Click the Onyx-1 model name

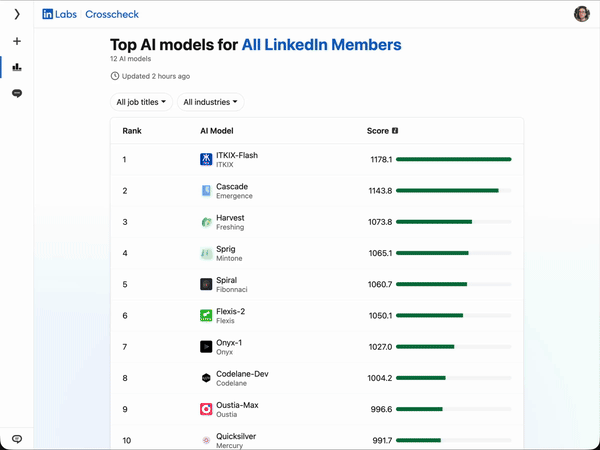(229, 343)
